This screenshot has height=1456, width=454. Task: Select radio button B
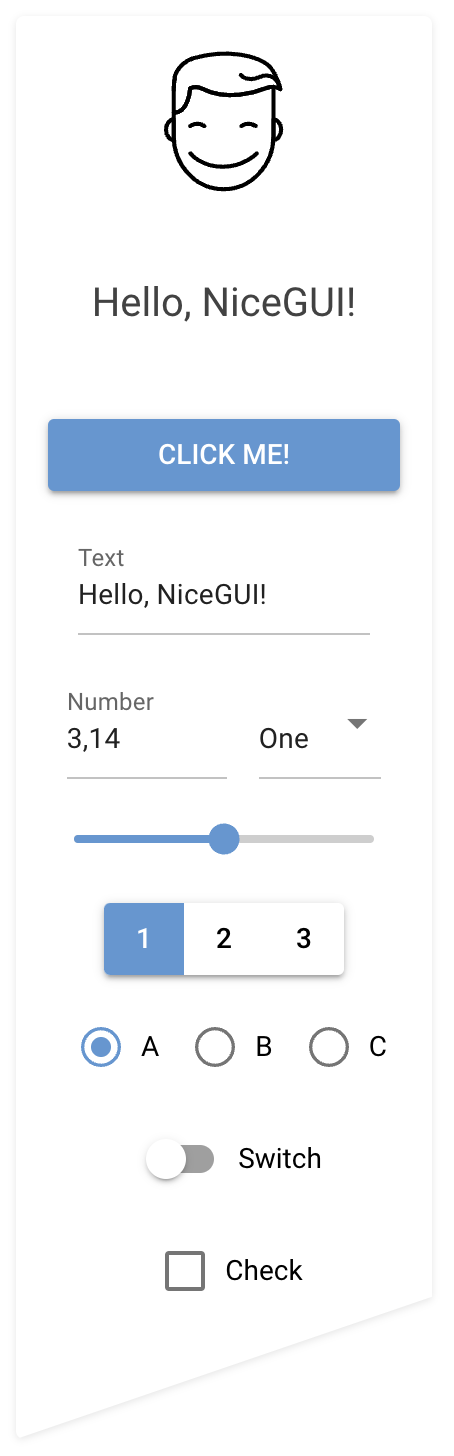point(215,1047)
